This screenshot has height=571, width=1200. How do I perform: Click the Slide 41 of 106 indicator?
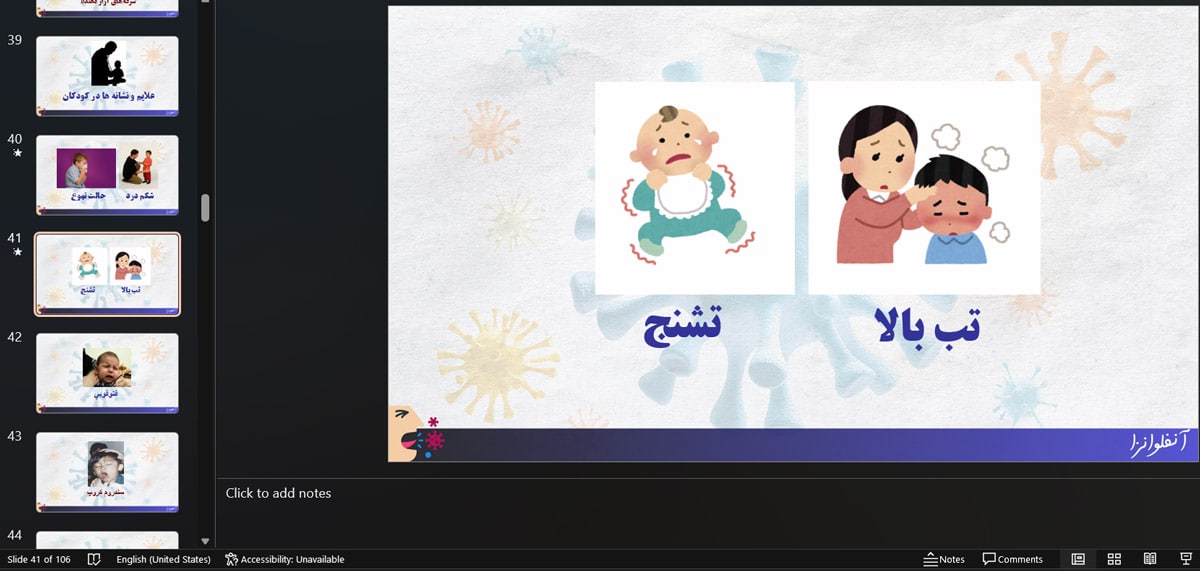(x=39, y=559)
